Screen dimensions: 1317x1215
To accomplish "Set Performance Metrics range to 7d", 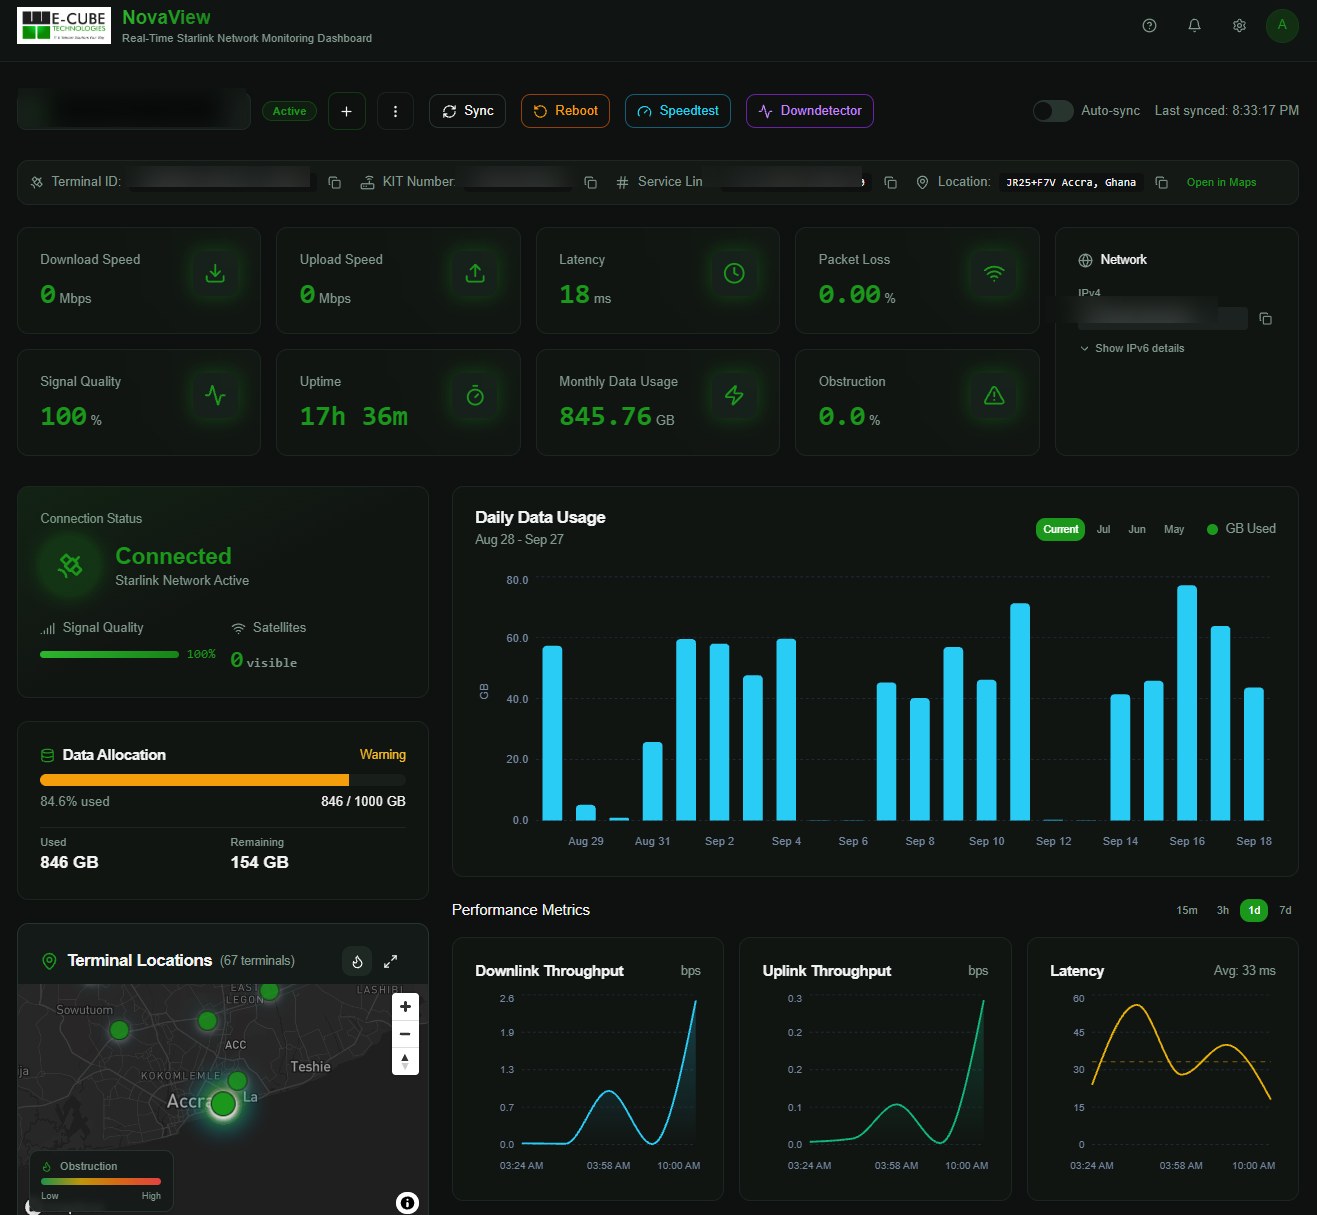I will [x=1285, y=910].
